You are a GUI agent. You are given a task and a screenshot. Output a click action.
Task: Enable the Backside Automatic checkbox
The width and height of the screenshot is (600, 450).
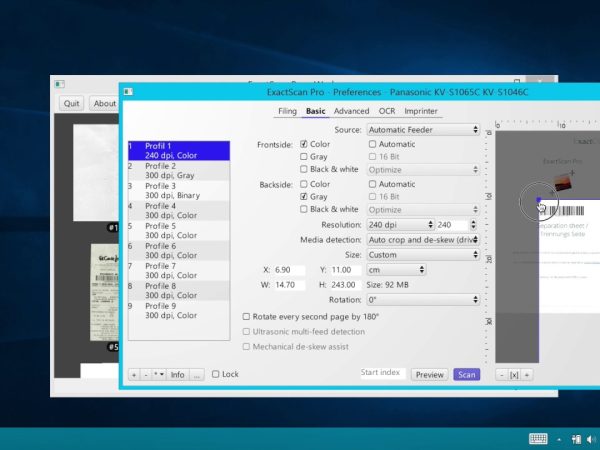coord(372,184)
